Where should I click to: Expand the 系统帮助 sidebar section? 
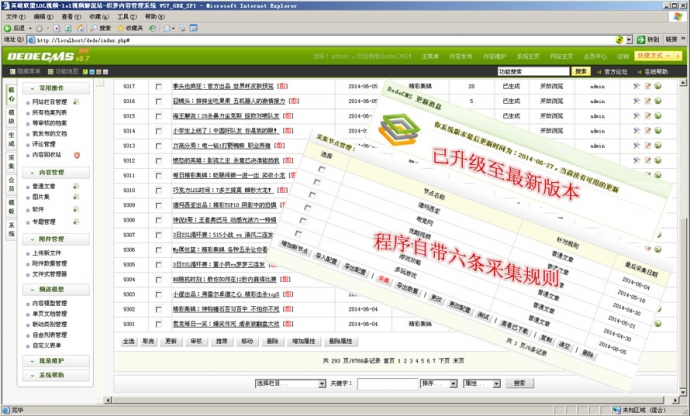56,375
